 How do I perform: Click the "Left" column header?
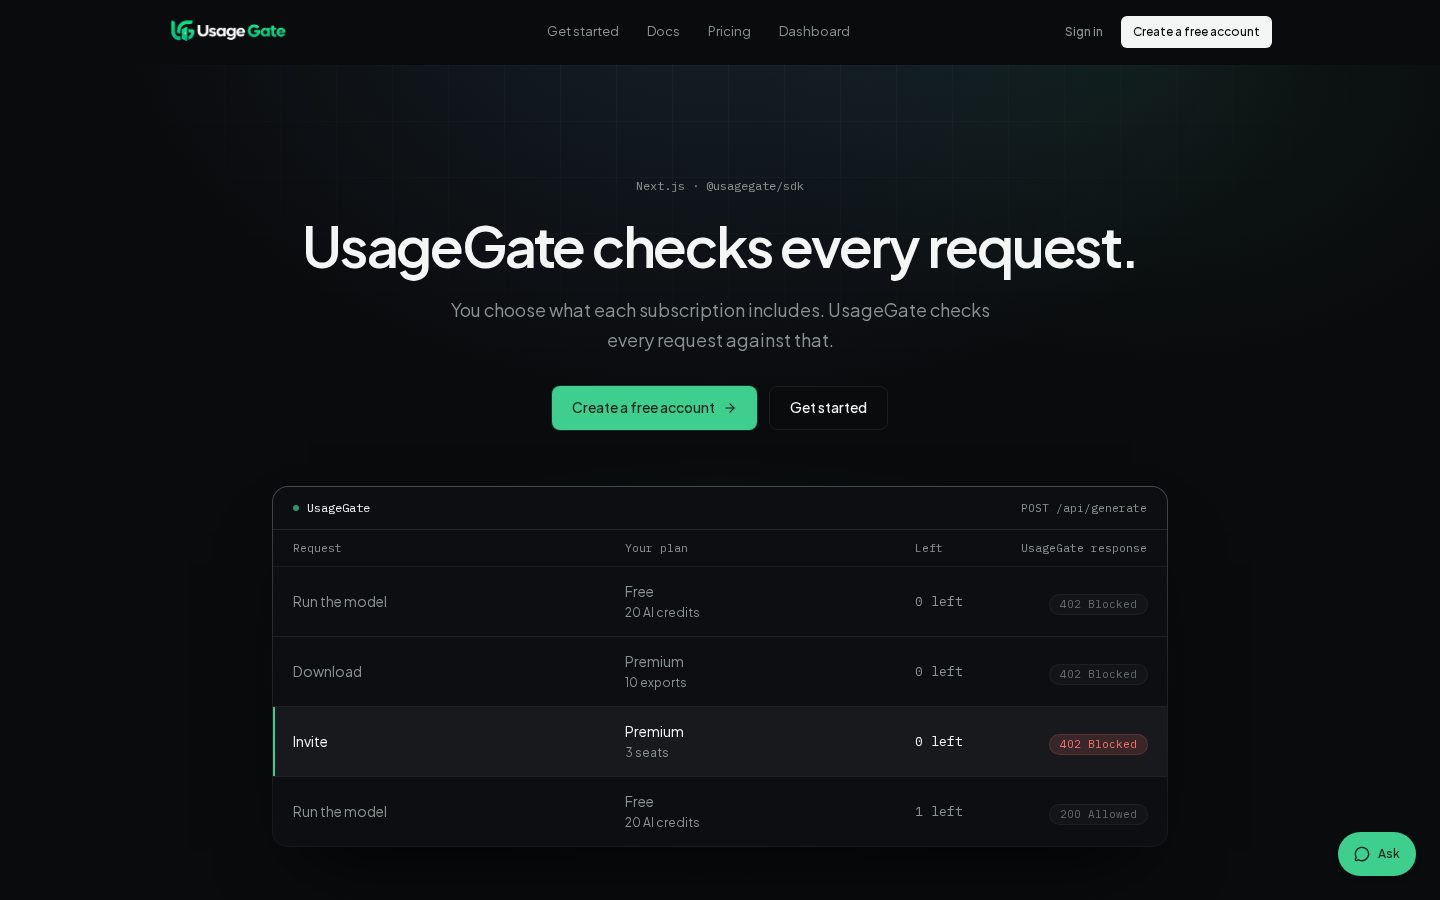pyautogui.click(x=929, y=548)
